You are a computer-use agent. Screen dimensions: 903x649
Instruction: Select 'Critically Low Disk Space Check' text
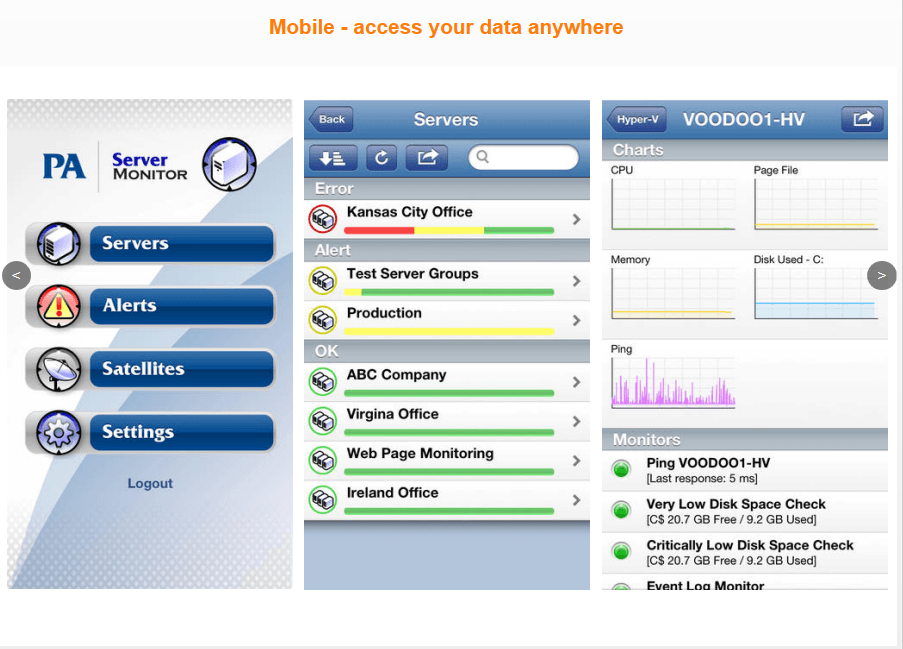750,545
